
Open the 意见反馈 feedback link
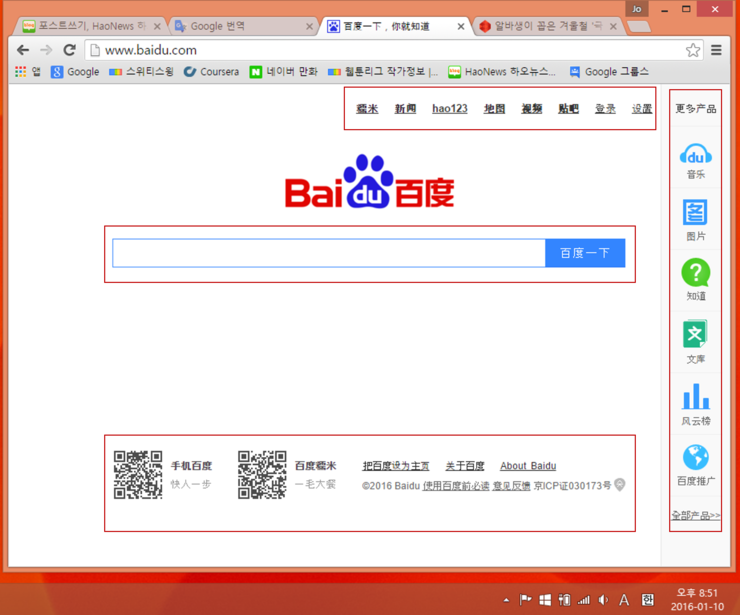pyautogui.click(x=512, y=486)
